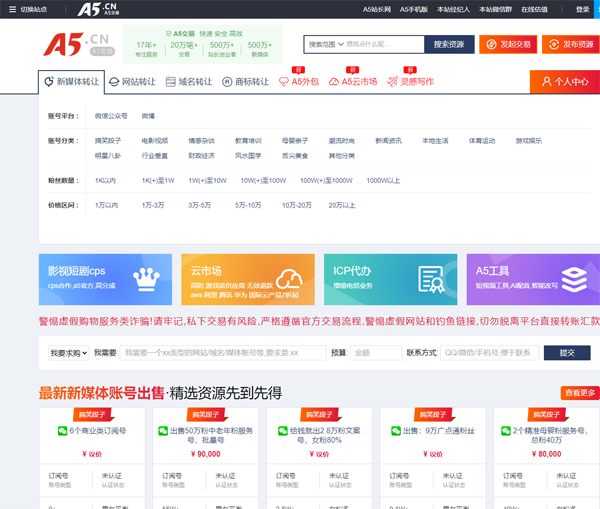Image resolution: width=600 pixels, height=509 pixels.
Task: Click the WeChat icon beside 2个精准母婴粉服务号
Action: click(x=506, y=431)
